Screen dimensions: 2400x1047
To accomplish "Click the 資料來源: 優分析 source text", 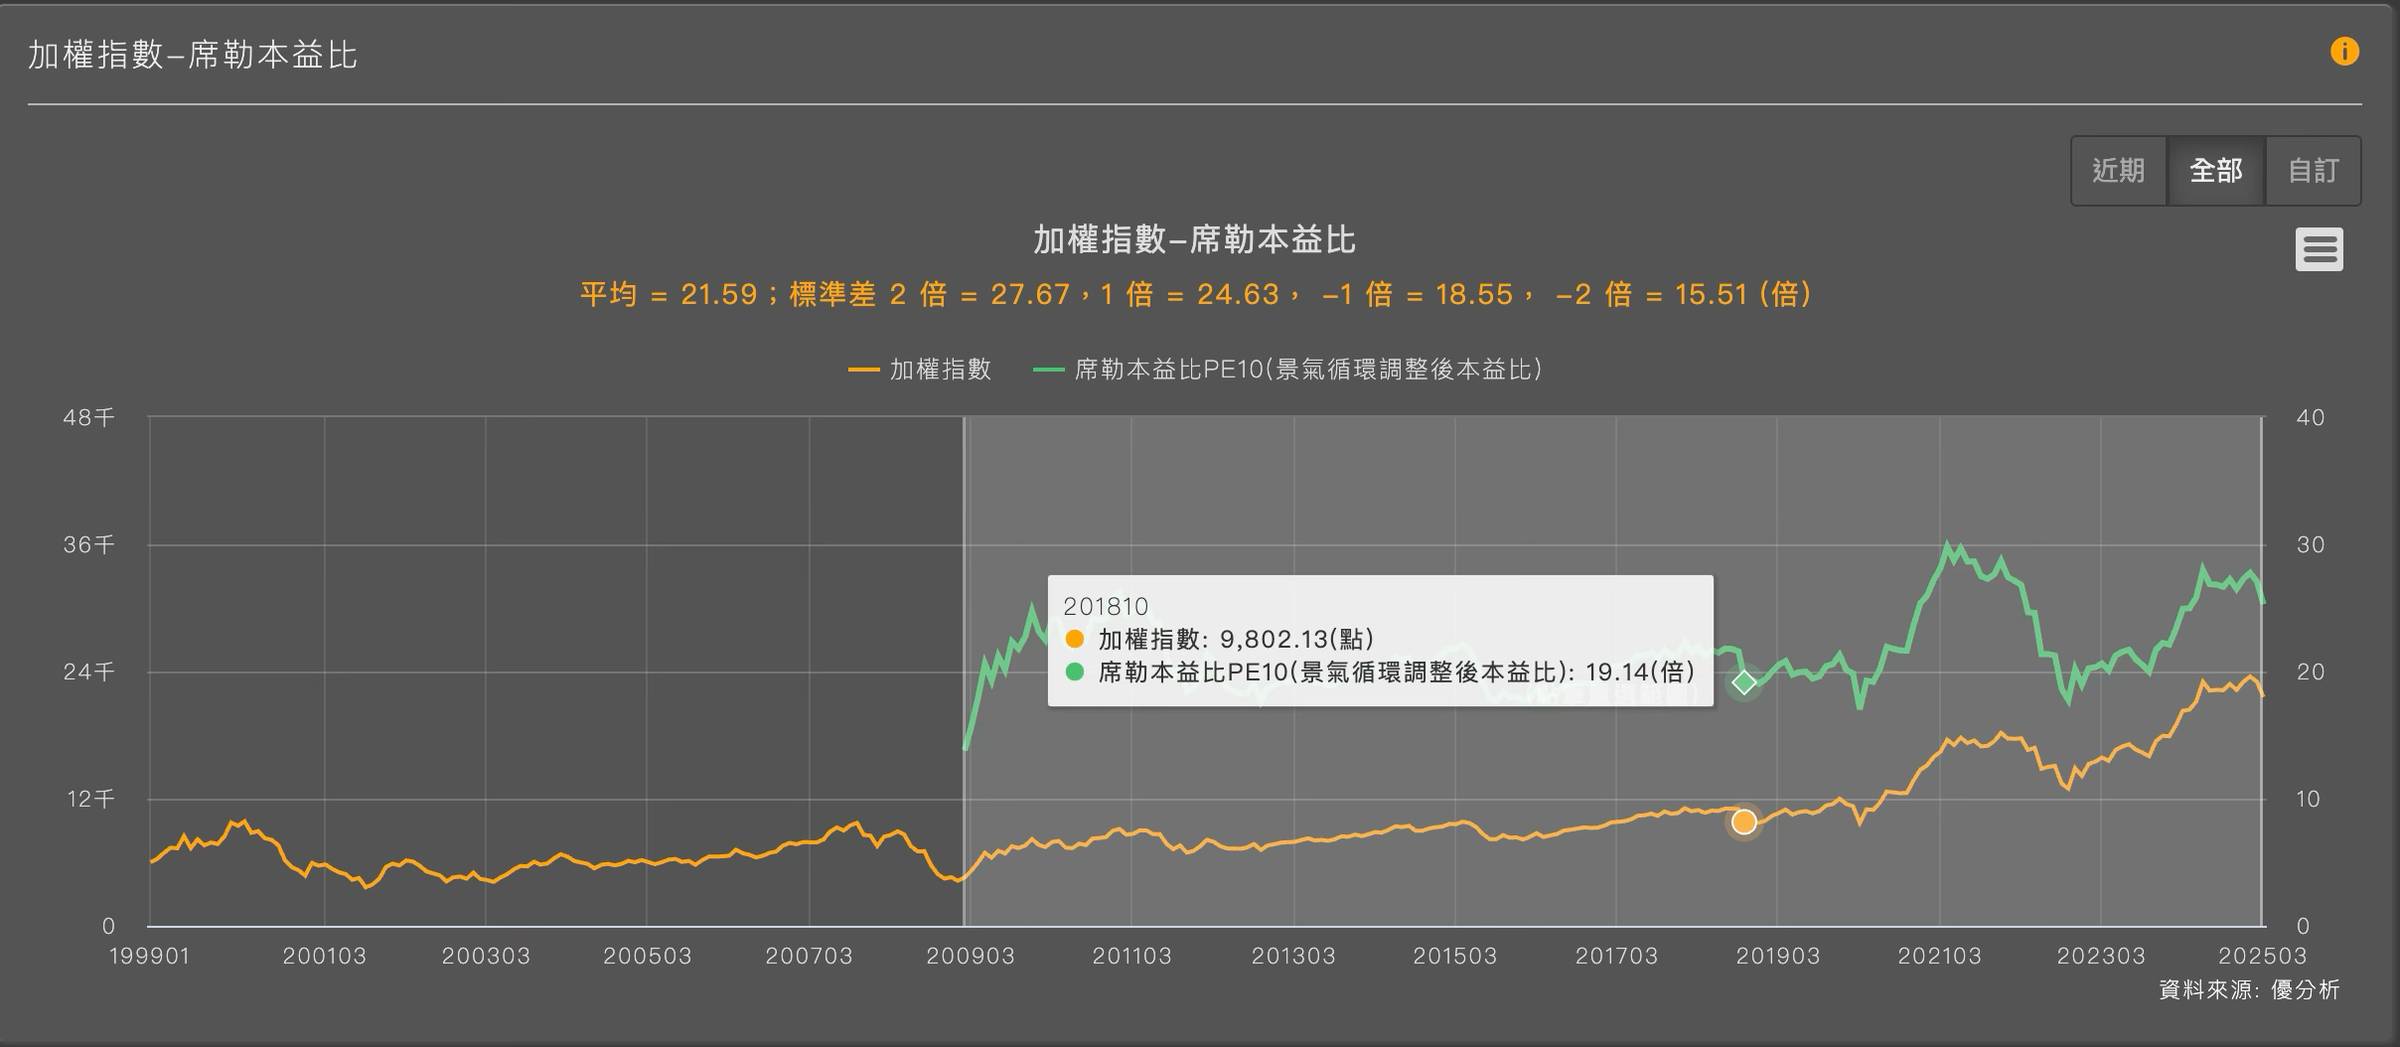I will 2249,990.
